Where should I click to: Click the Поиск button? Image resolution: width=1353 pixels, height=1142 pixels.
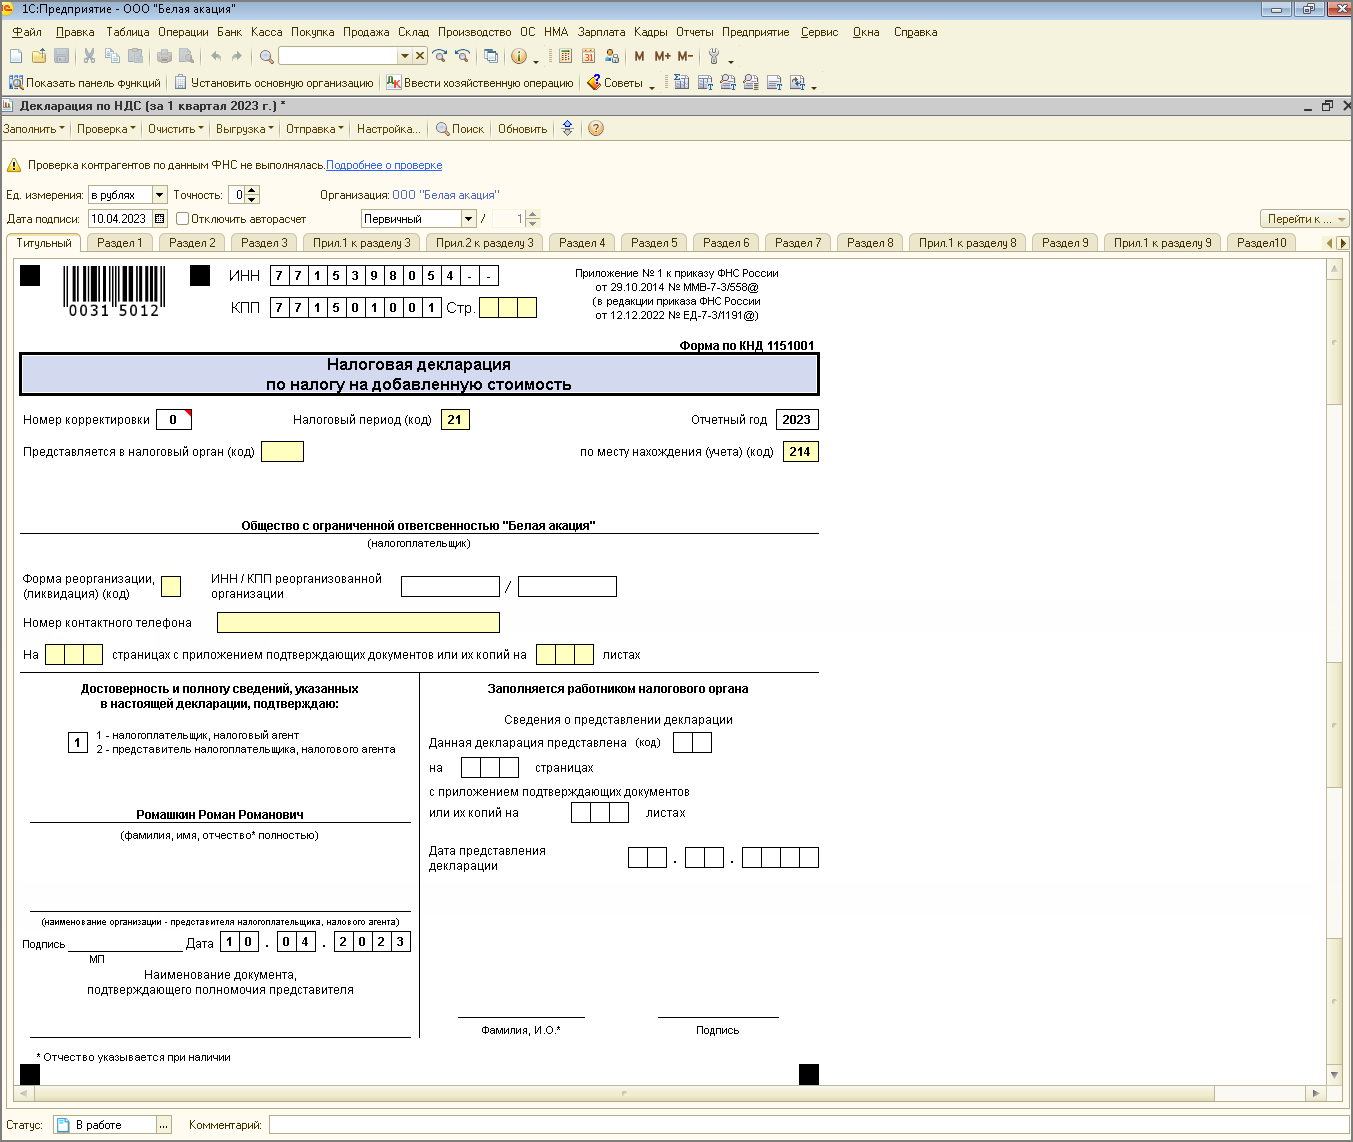(460, 129)
